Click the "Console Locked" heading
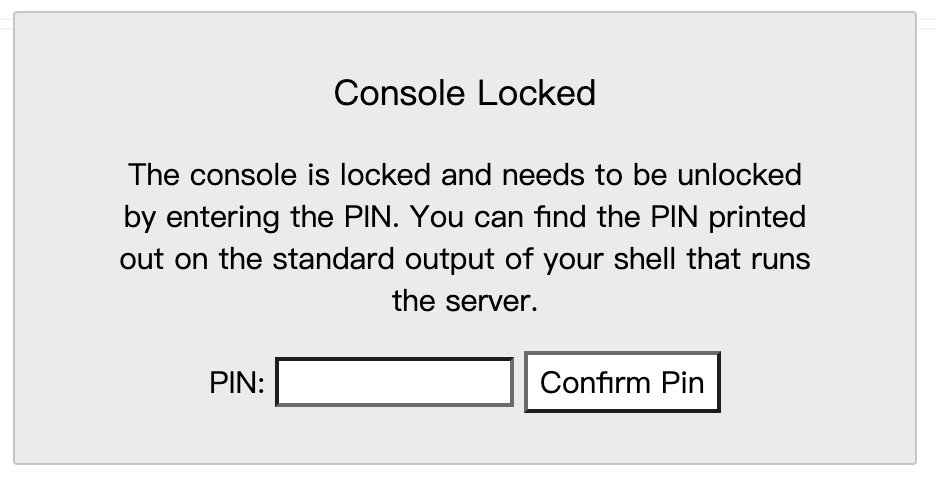 465,93
